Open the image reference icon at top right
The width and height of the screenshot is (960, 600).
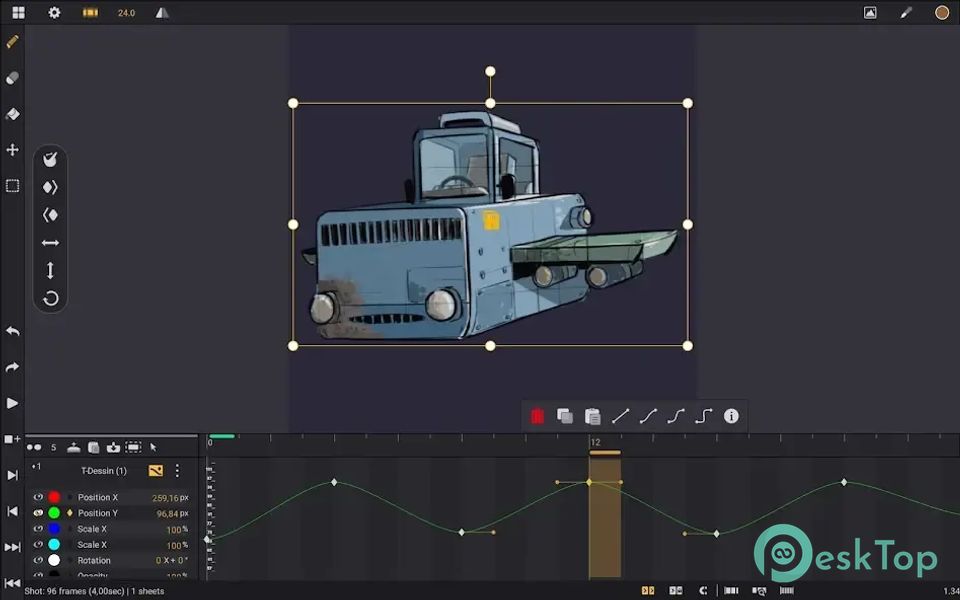870,12
